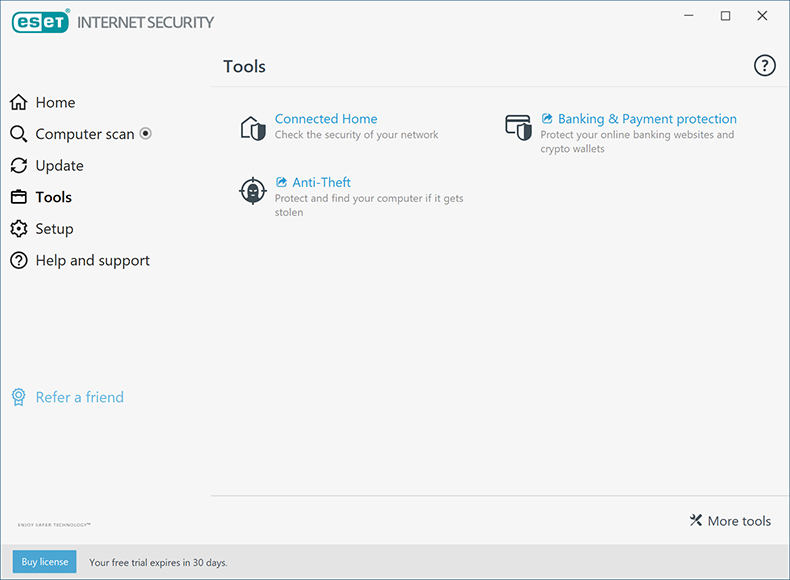
Task: Open the help question mark icon beside Tools
Action: 764,66
